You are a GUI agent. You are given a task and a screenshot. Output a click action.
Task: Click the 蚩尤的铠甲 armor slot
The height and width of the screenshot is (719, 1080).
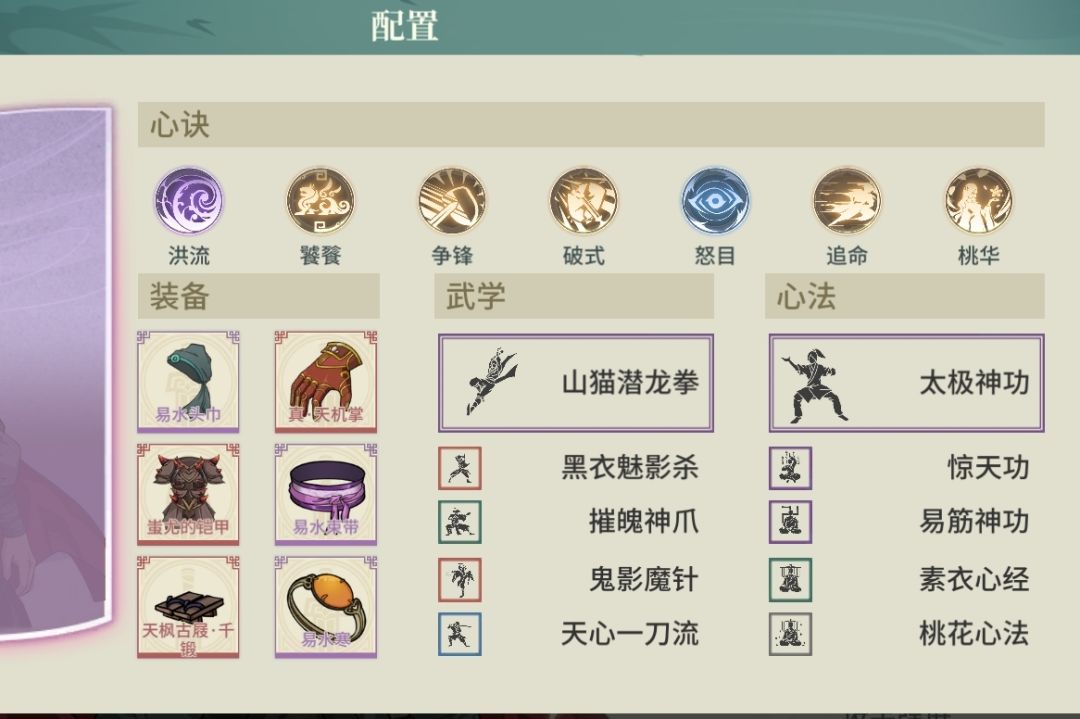[188, 494]
